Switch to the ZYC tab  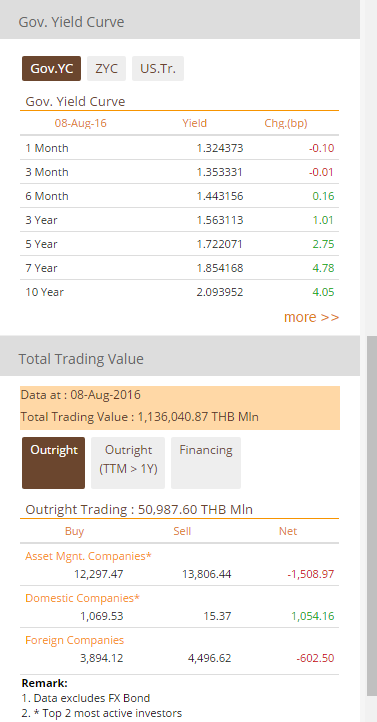pyautogui.click(x=106, y=69)
